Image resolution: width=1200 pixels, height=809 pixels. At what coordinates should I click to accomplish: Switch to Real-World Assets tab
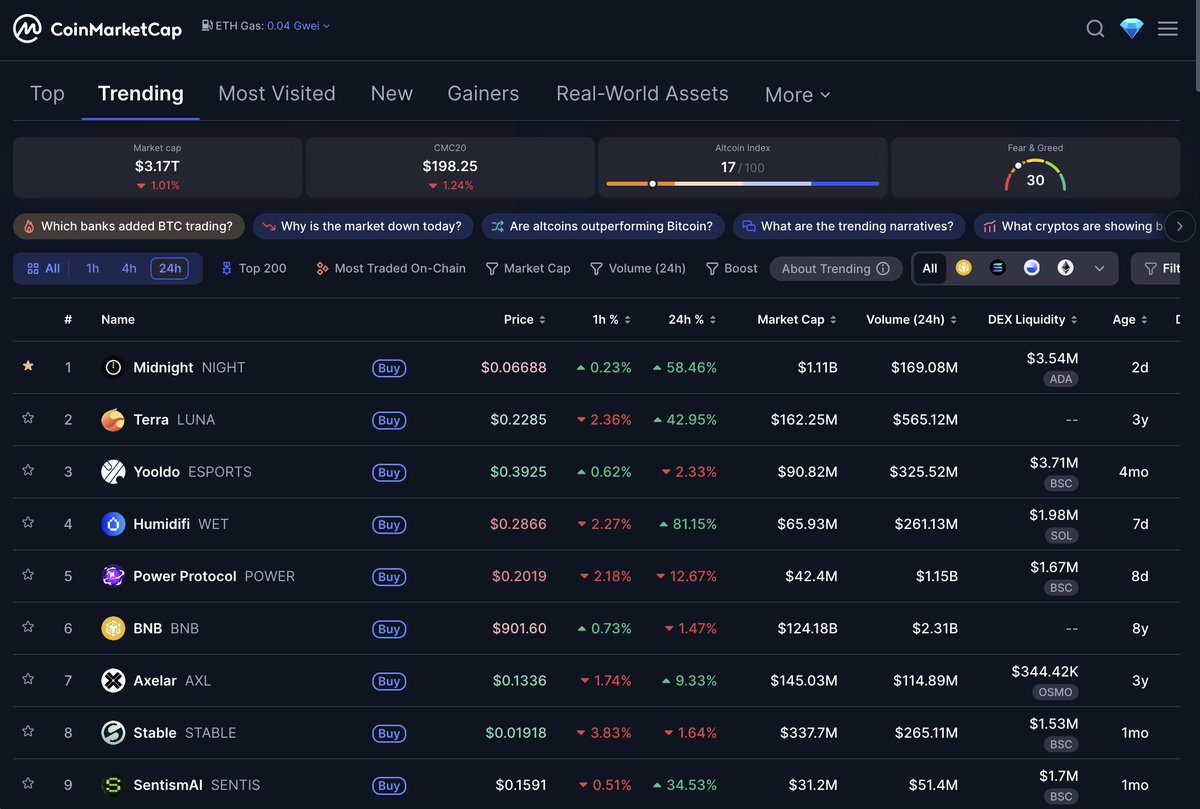642,93
